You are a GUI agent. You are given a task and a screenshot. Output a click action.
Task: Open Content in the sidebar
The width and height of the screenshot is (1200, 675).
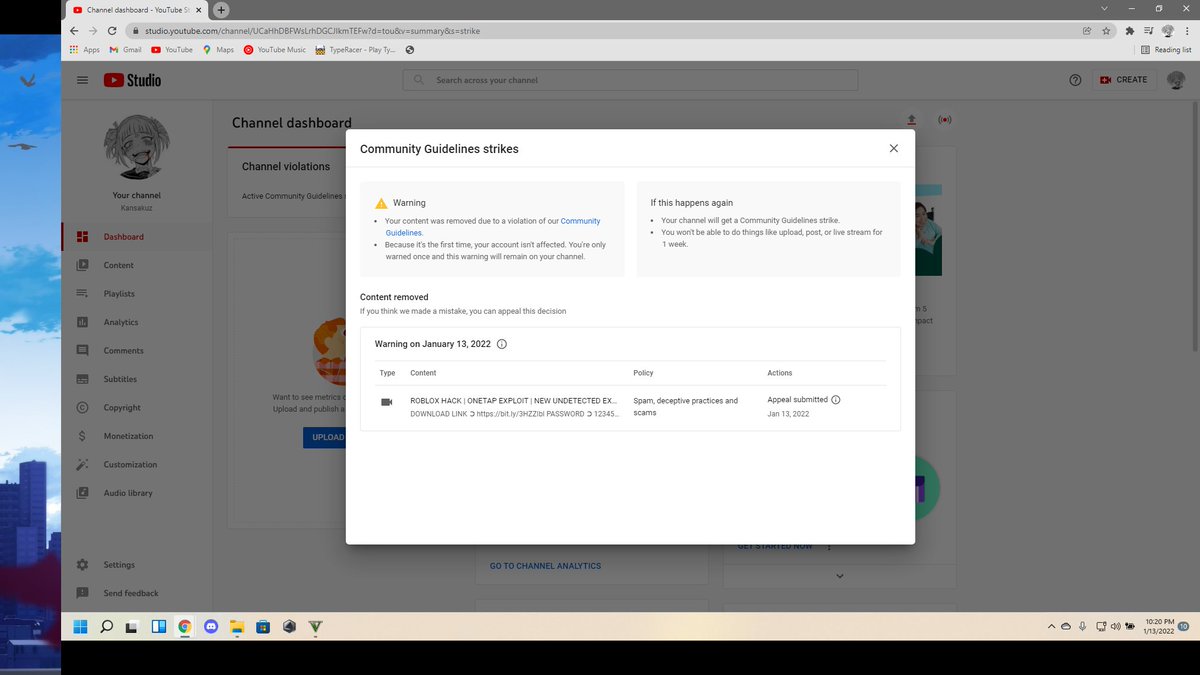click(x=137, y=265)
